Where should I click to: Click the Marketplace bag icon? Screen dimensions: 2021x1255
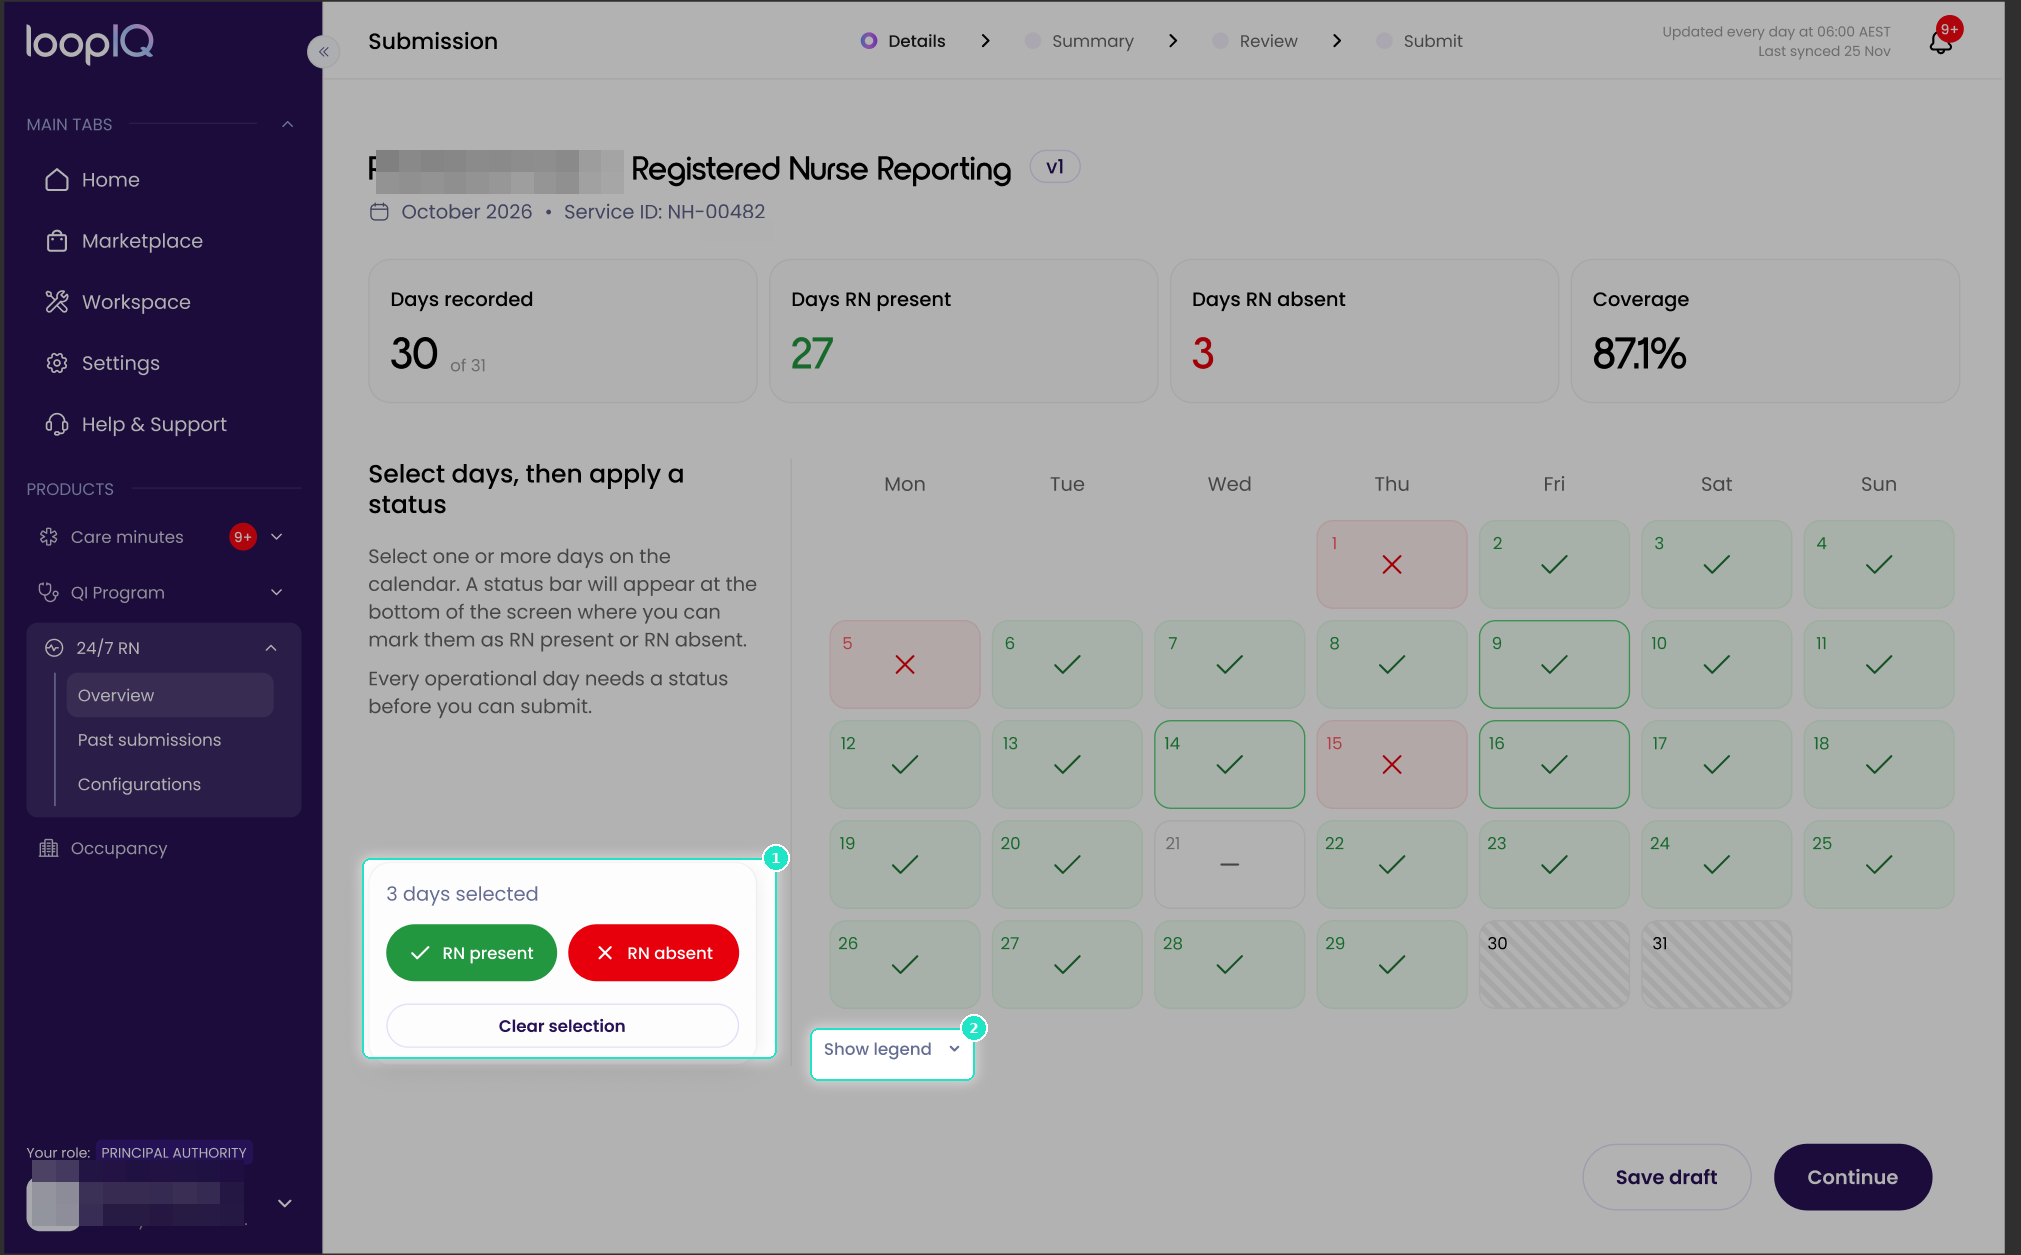[57, 241]
